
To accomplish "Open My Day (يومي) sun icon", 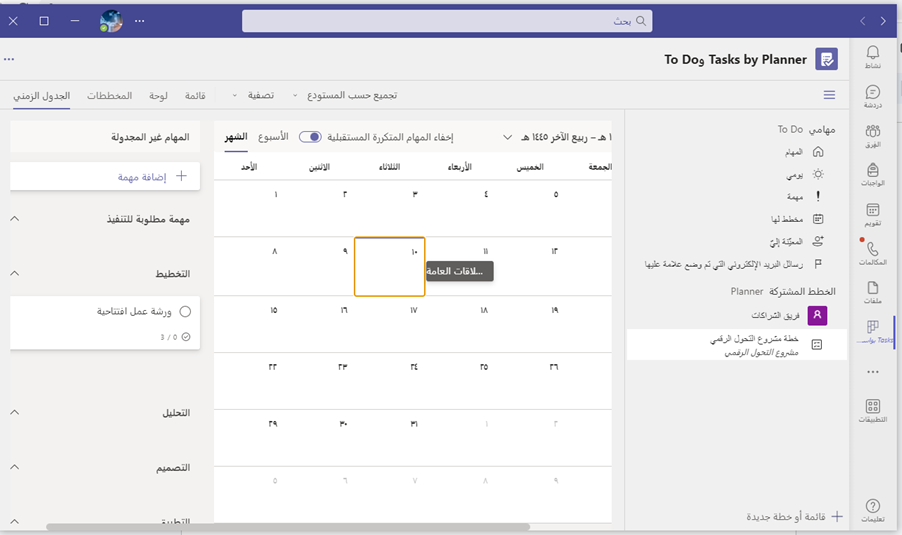I will pyautogui.click(x=818, y=174).
